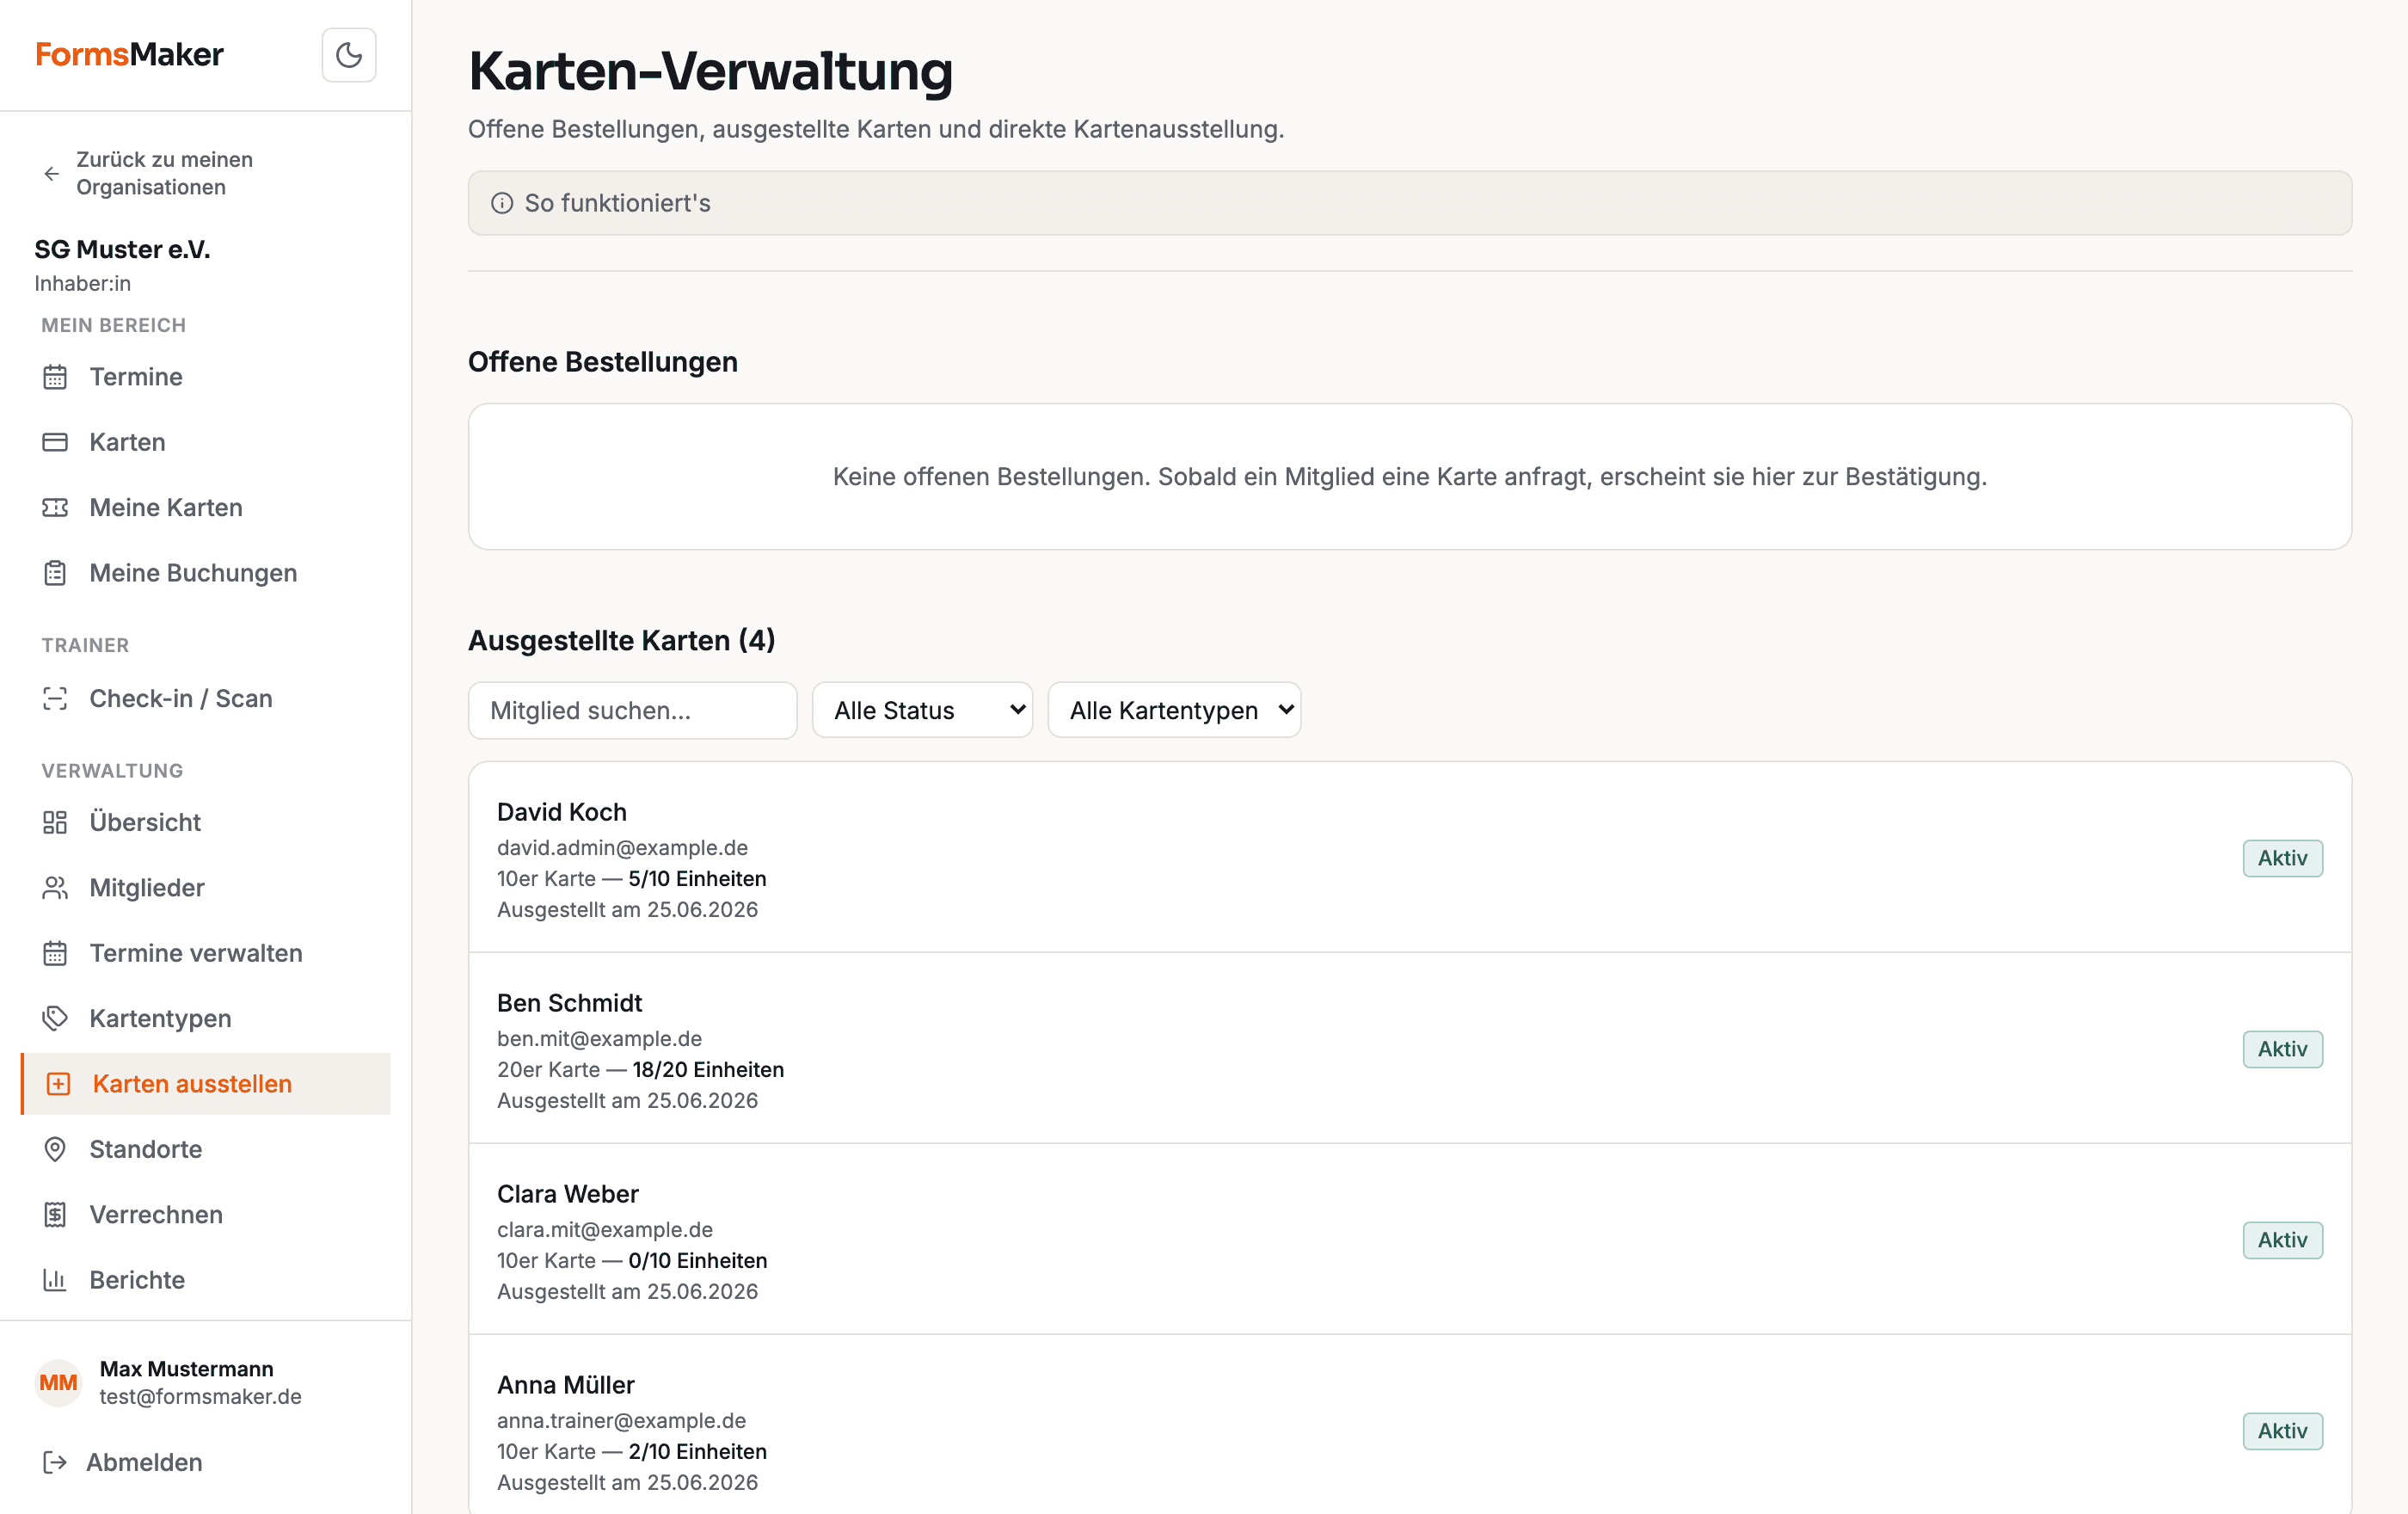Click the Termine calendar icon

click(55, 377)
